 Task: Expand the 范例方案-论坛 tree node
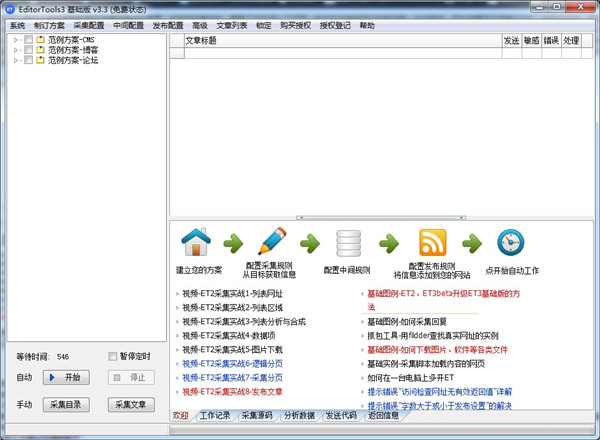pos(16,60)
